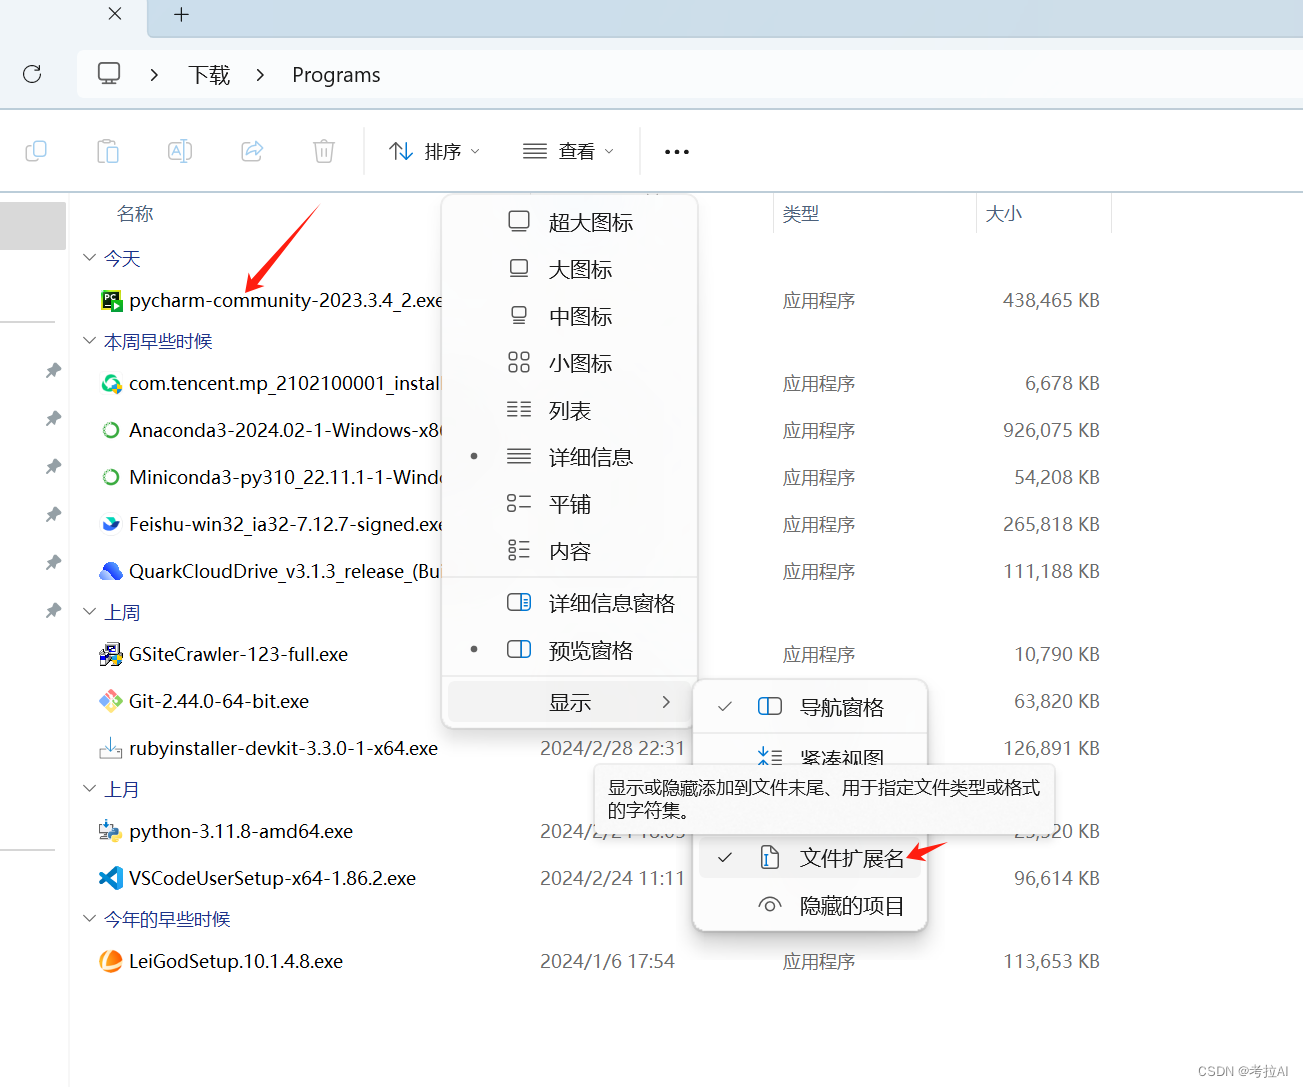Sort by the 类型 column header
The width and height of the screenshot is (1303, 1087).
(x=801, y=214)
